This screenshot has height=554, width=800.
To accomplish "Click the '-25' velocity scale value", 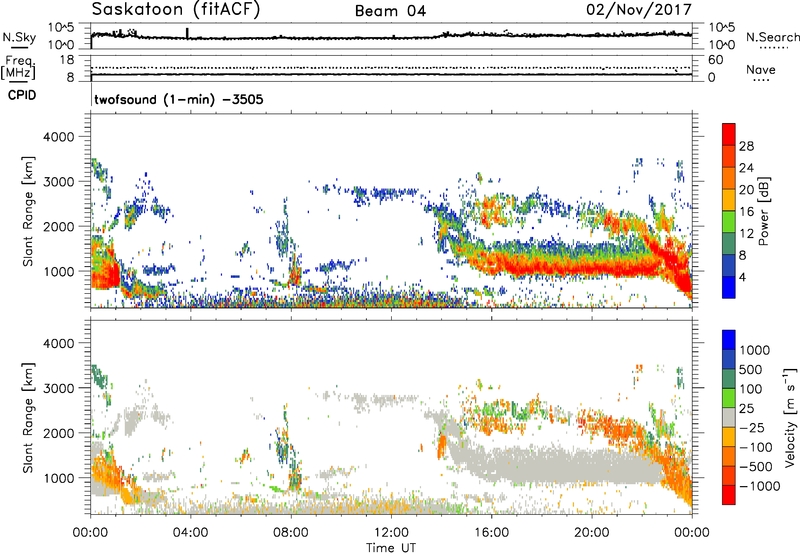I will click(x=752, y=427).
